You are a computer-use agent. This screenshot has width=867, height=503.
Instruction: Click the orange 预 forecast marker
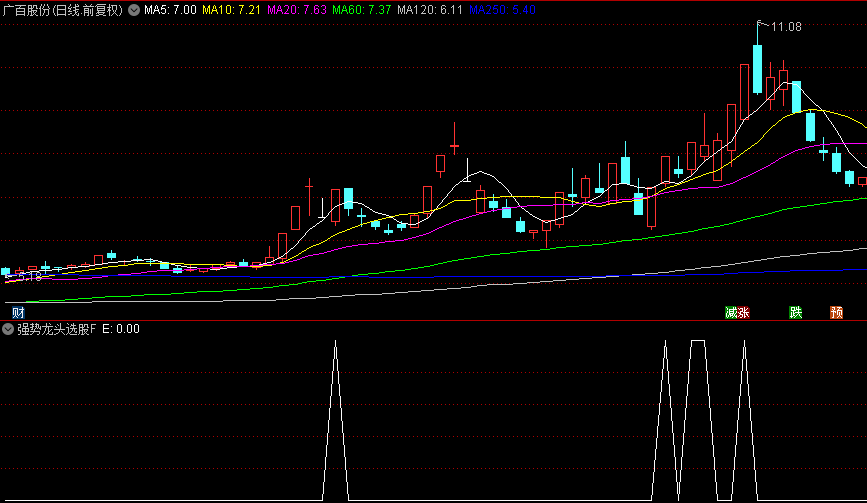click(x=836, y=313)
